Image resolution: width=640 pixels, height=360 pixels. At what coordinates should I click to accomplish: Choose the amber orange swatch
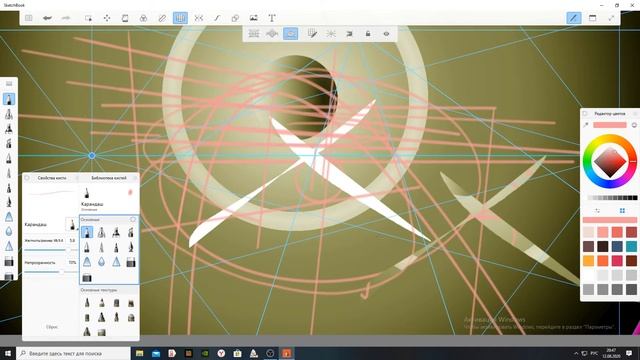tap(589, 261)
